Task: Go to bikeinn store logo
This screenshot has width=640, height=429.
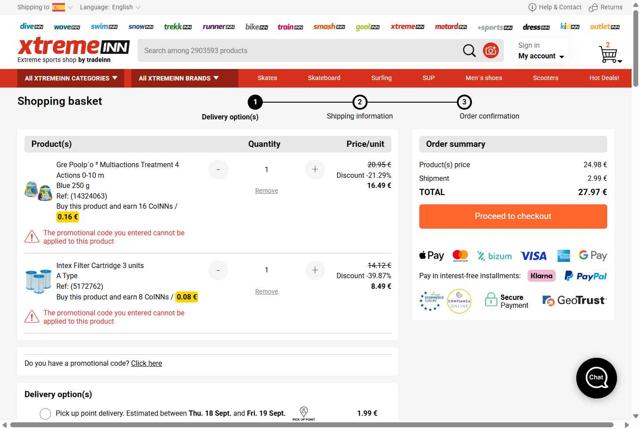Action: point(257,27)
